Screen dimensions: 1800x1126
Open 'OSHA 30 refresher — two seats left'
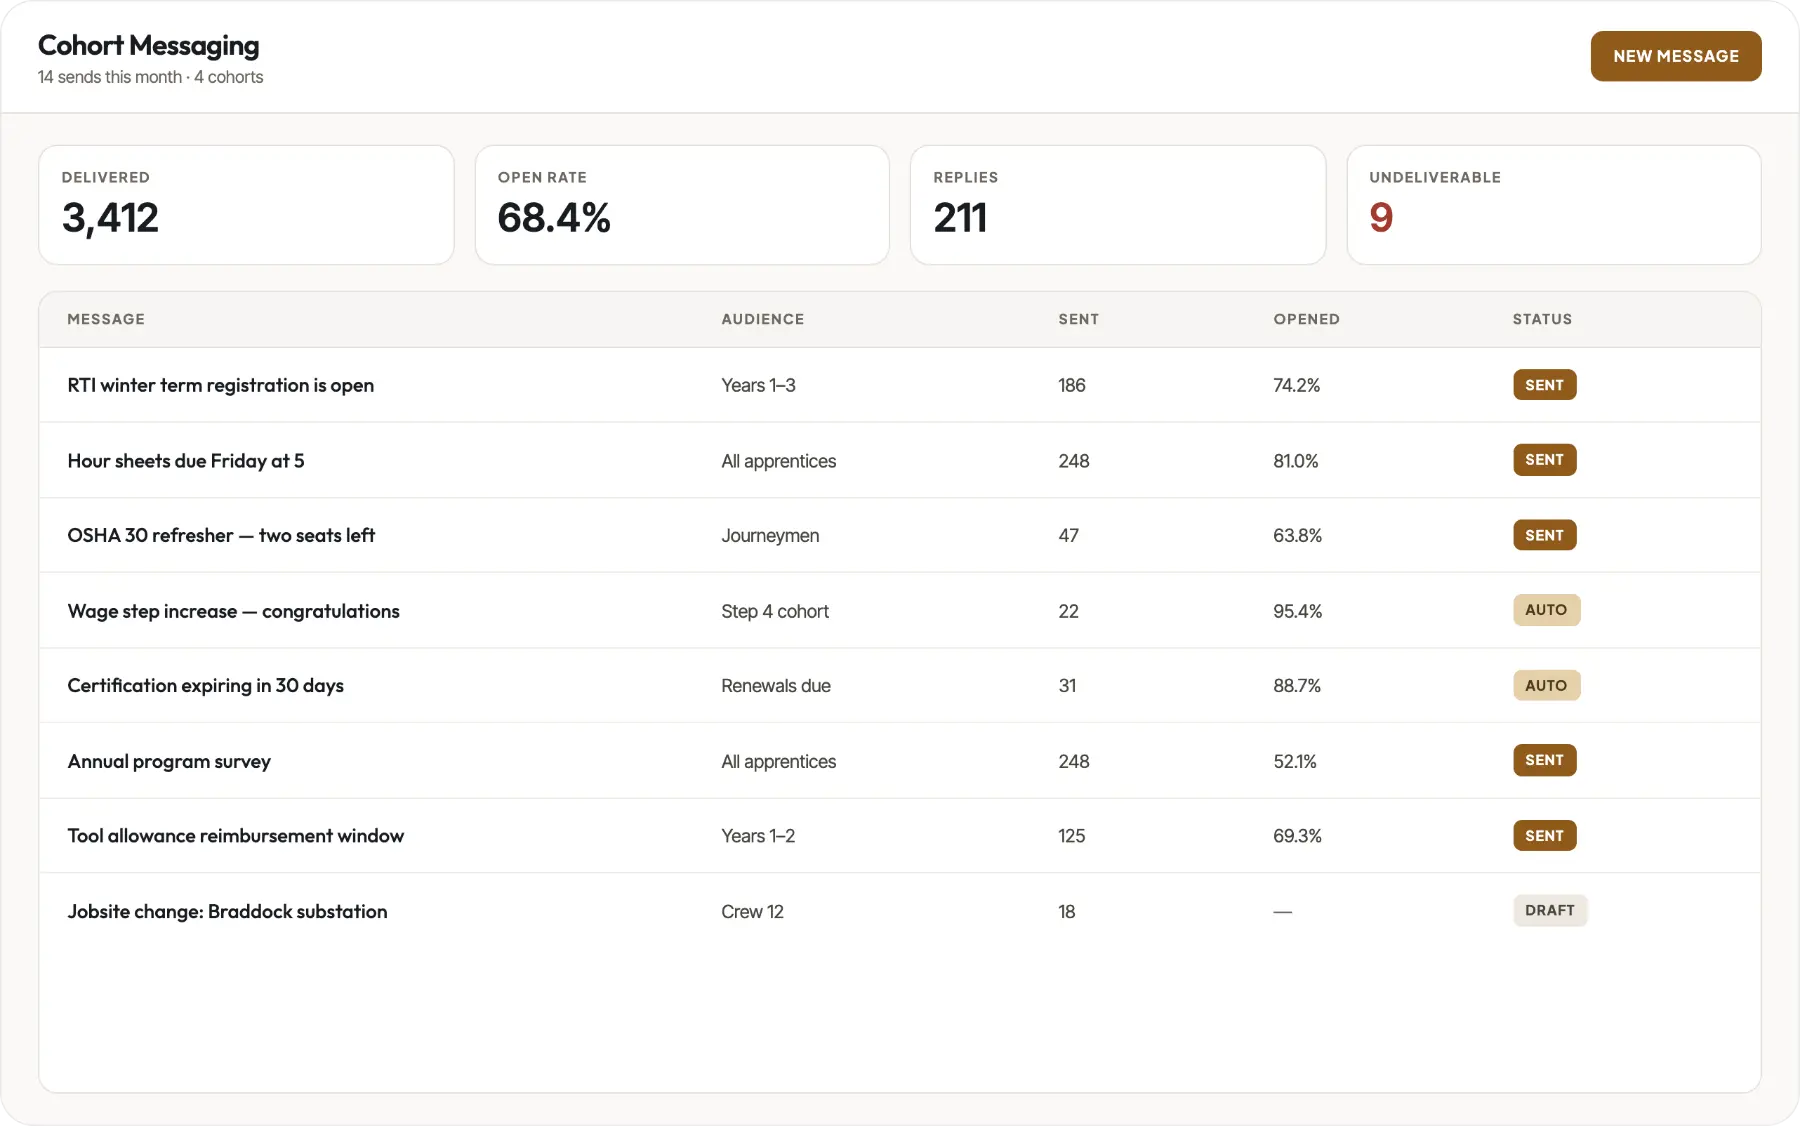[221, 535]
